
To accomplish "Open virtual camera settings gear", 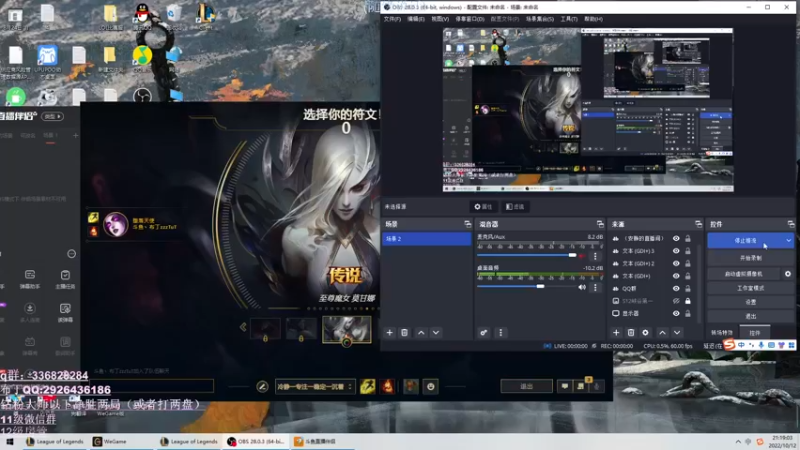I will pyautogui.click(x=788, y=274).
